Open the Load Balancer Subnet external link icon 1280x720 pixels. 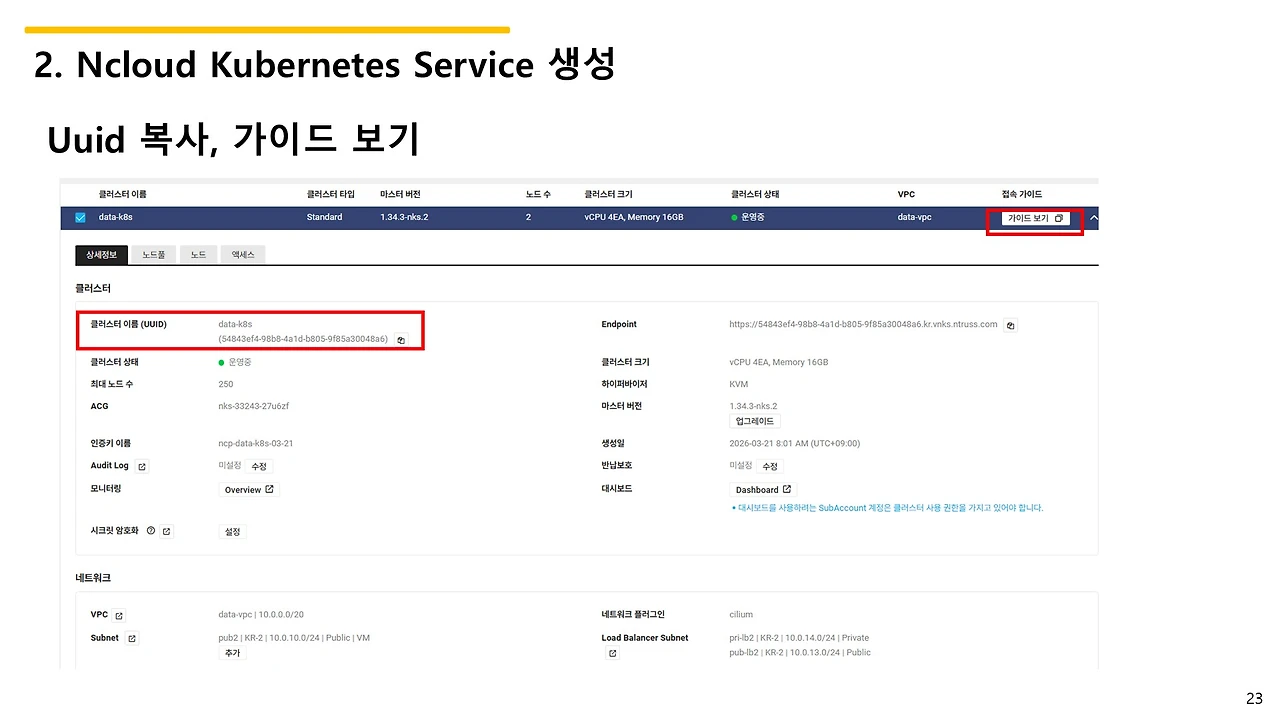point(613,653)
